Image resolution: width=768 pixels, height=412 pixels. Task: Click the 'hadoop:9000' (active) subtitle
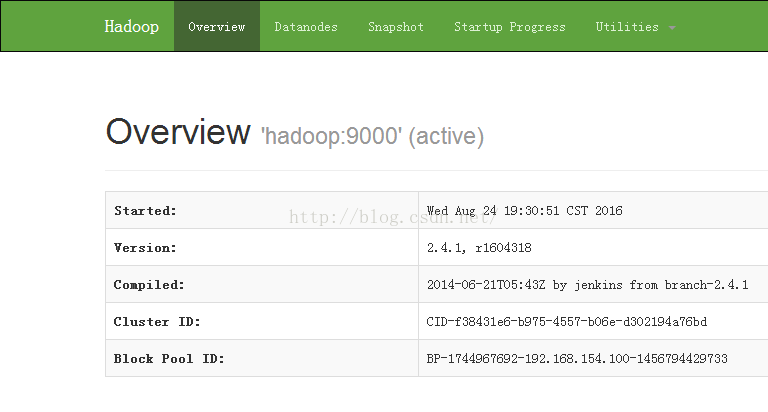point(373,136)
